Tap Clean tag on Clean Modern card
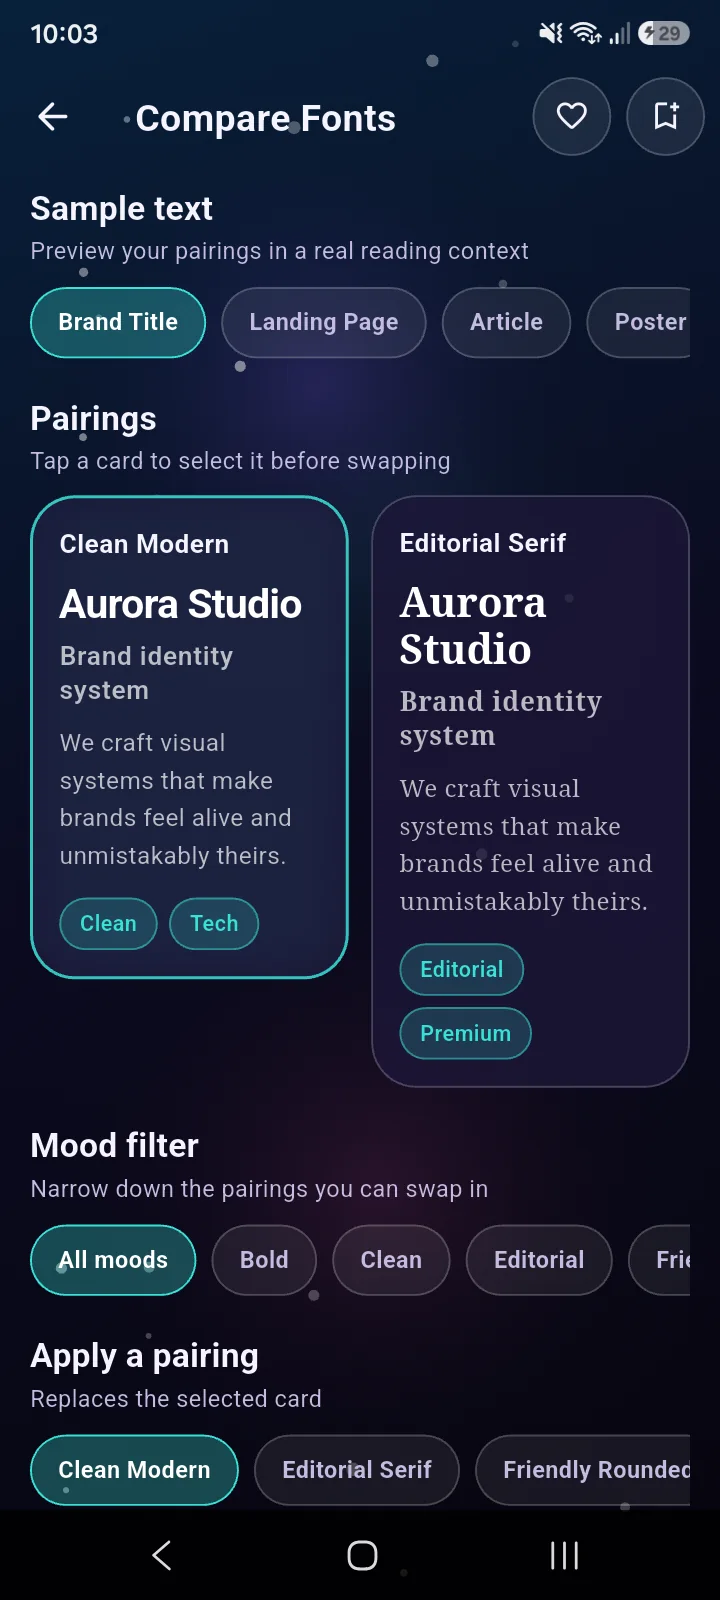The image size is (720, 1600). [108, 923]
